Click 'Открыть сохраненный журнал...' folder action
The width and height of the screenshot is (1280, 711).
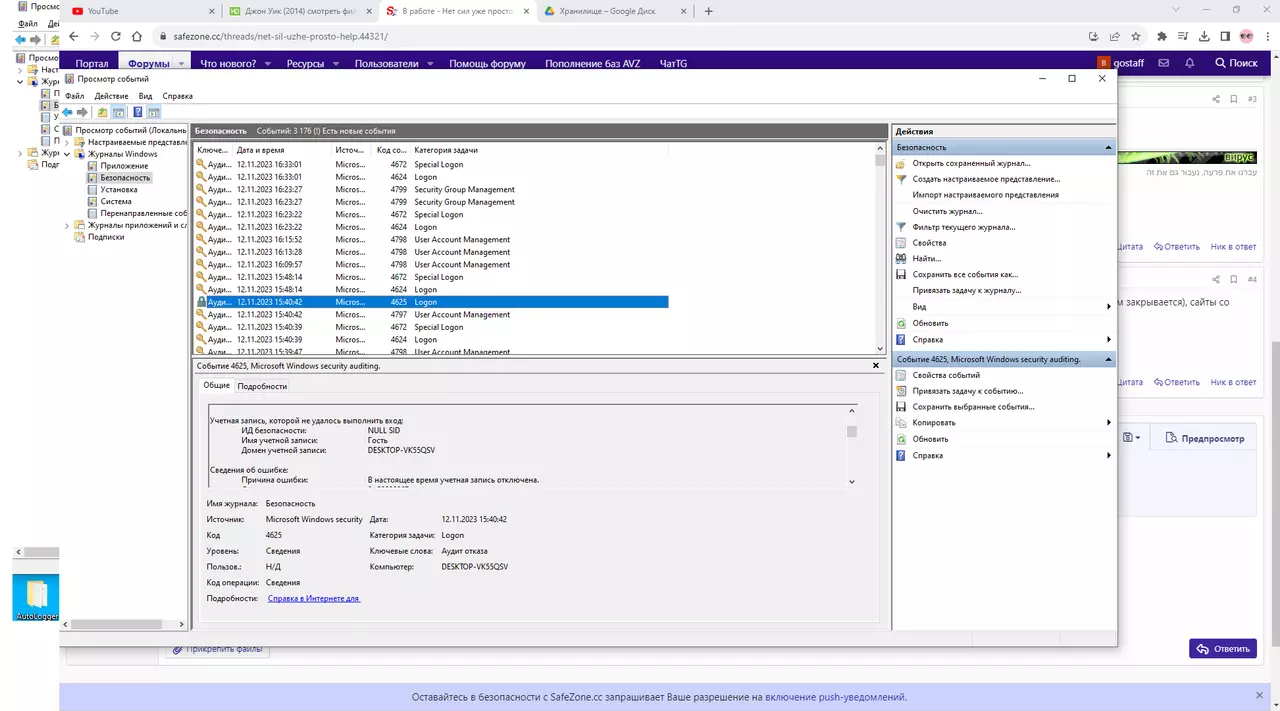[971, 163]
